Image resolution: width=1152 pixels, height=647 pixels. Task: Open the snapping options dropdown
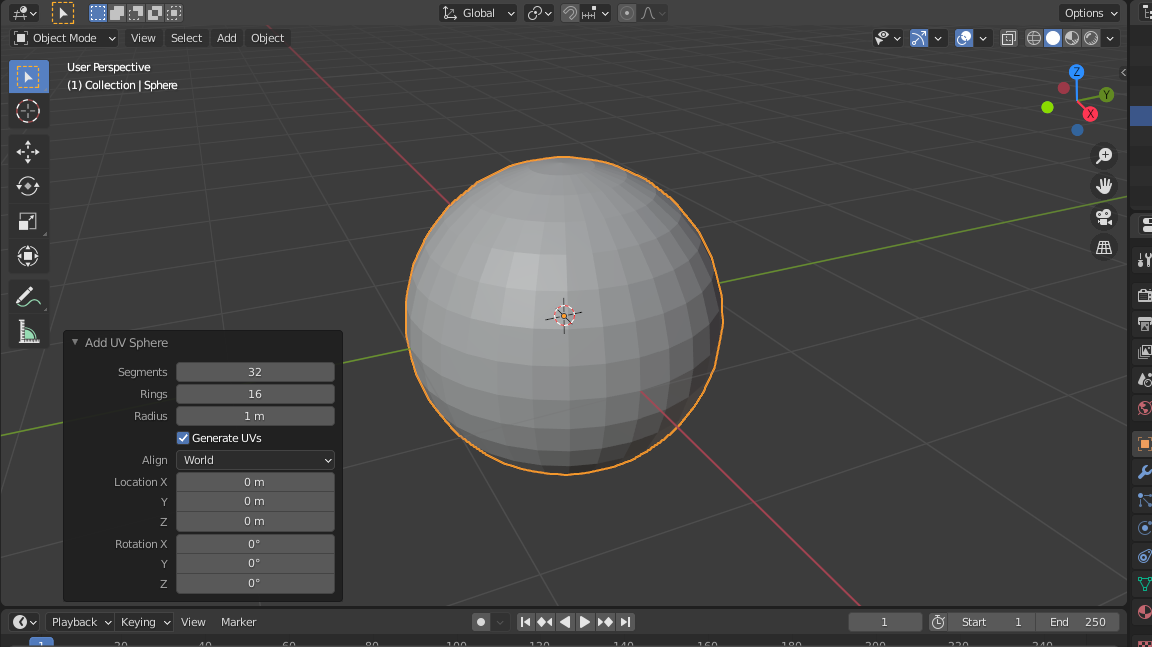click(596, 13)
